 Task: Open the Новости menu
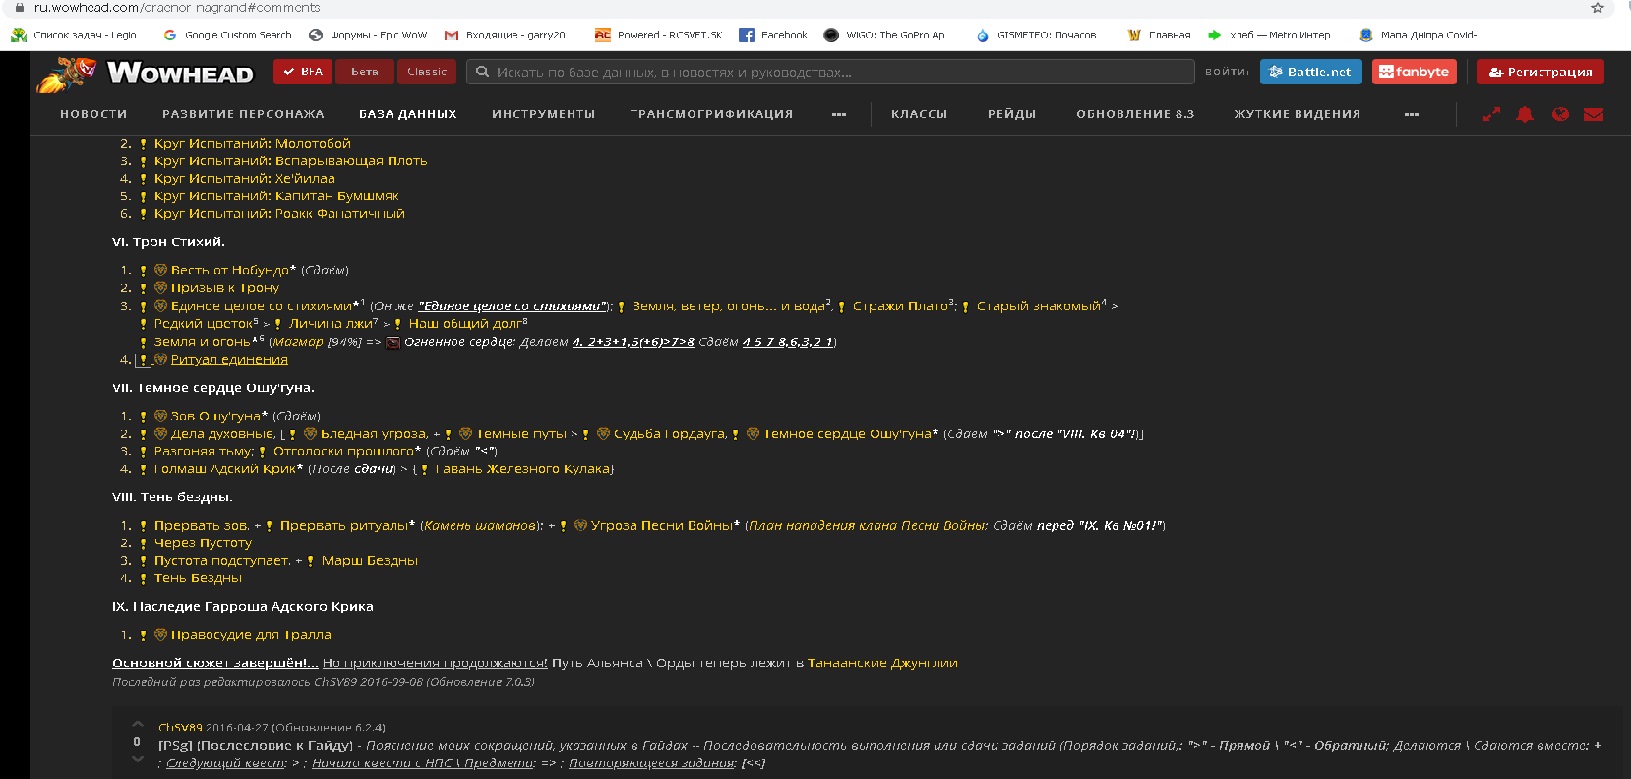[93, 114]
